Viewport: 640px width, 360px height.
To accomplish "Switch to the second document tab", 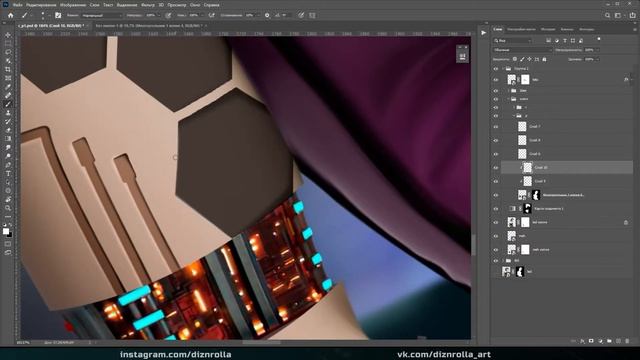I will point(149,26).
